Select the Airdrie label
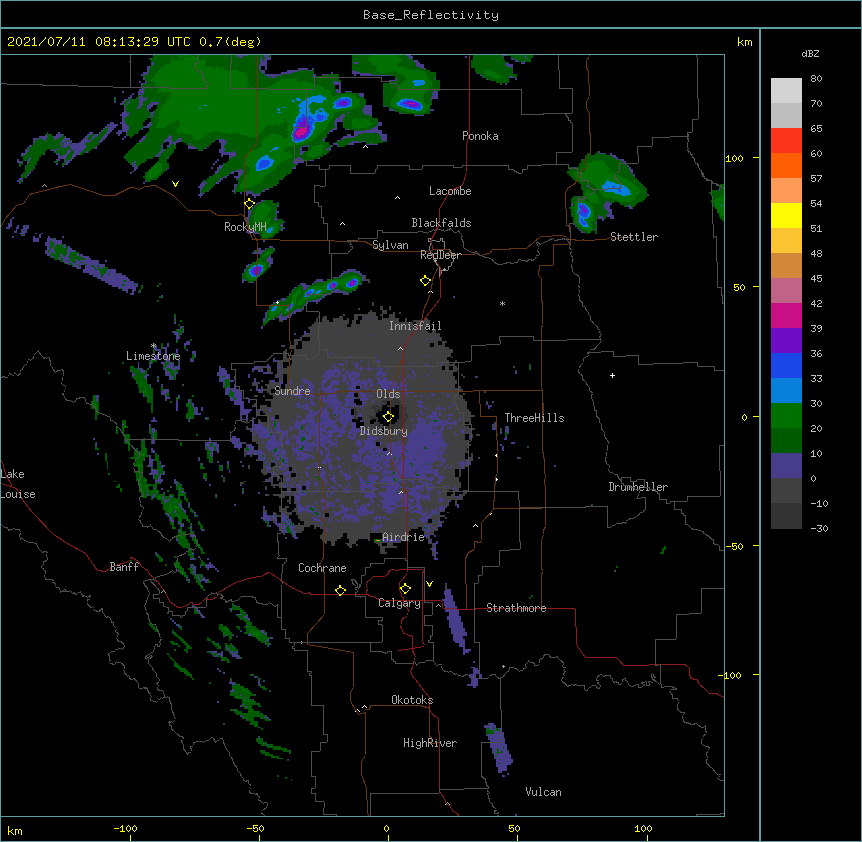The image size is (862, 842). point(404,537)
